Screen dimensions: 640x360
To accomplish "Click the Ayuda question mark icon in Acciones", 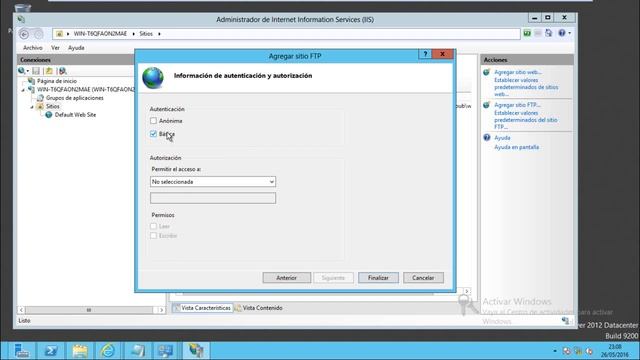I will 487,138.
